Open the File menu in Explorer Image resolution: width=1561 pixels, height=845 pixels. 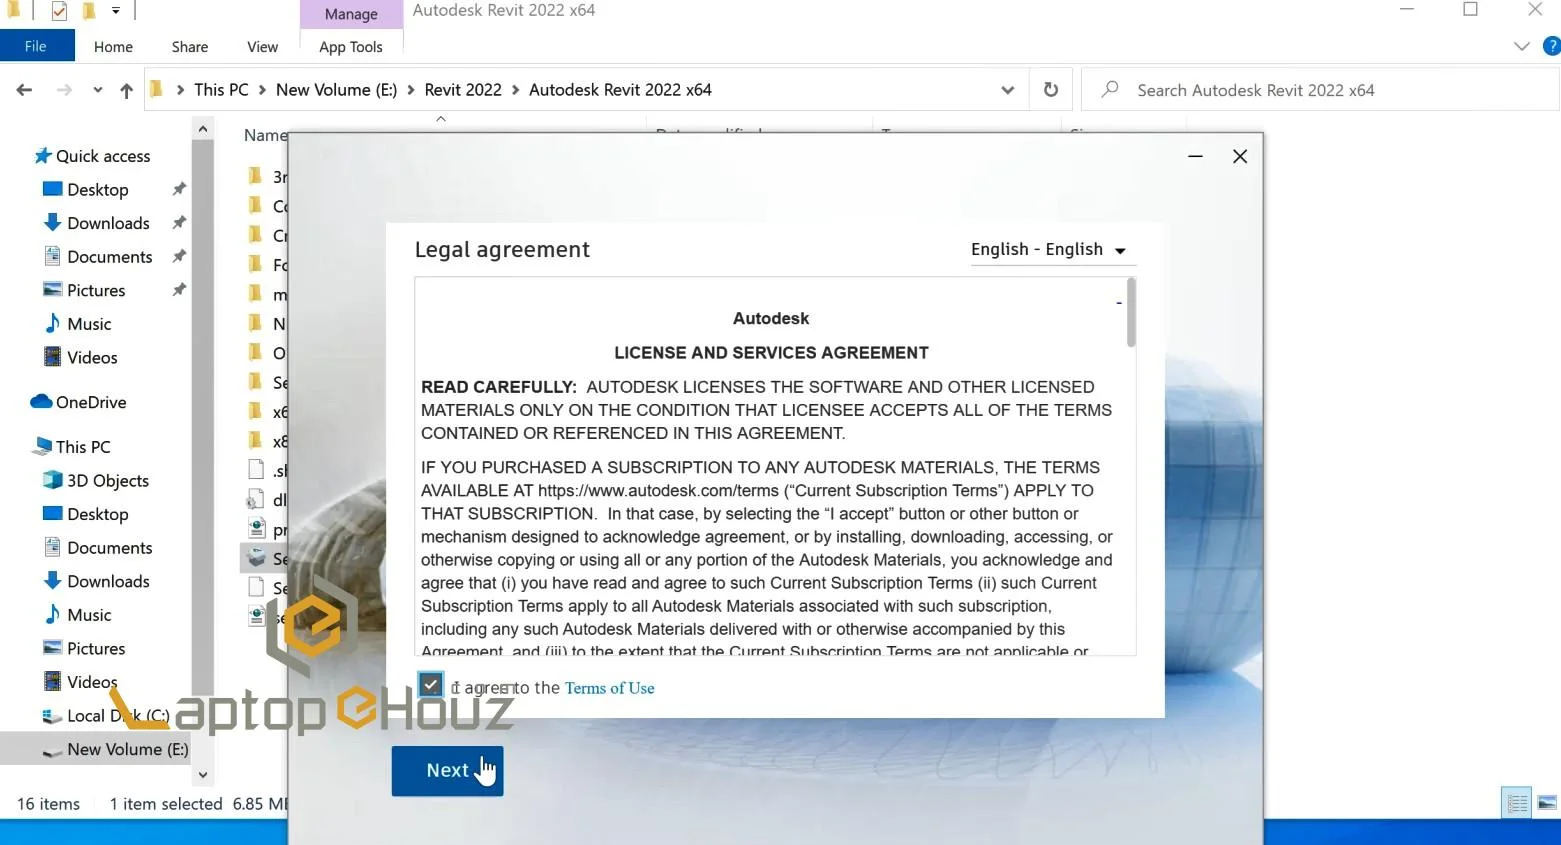(x=36, y=46)
